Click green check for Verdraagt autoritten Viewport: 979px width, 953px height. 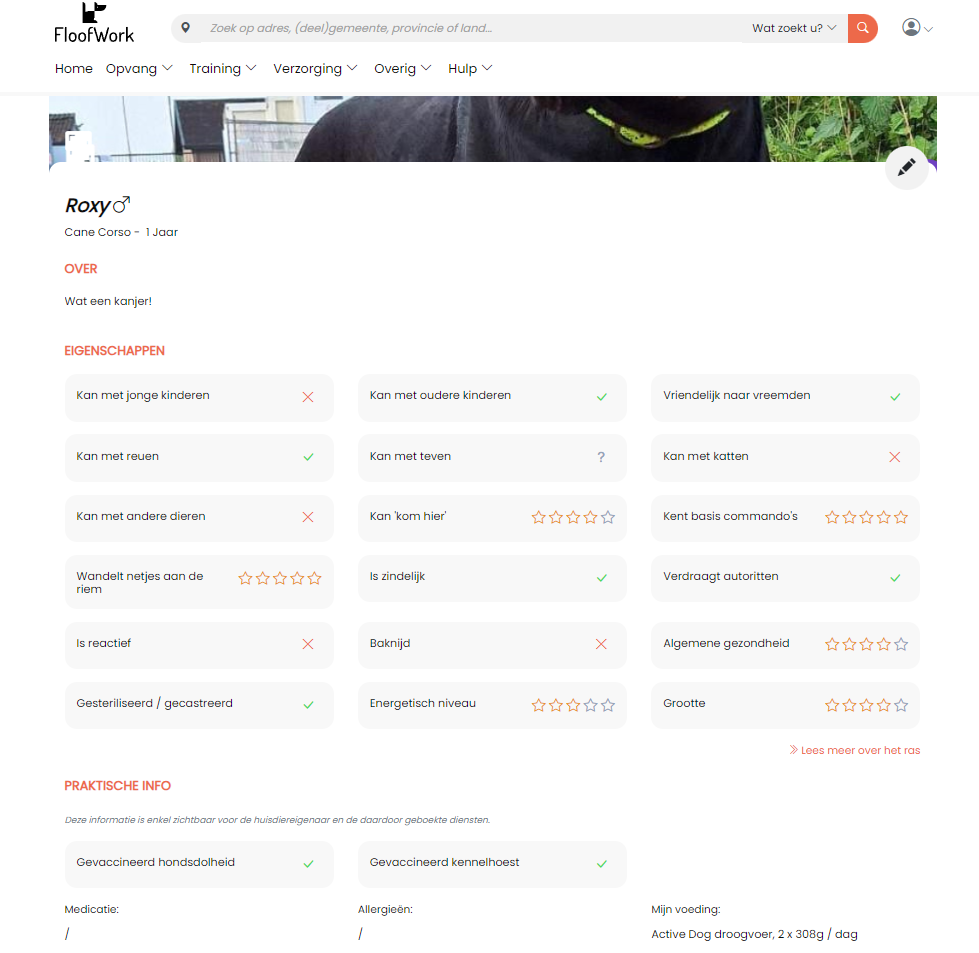tap(895, 578)
